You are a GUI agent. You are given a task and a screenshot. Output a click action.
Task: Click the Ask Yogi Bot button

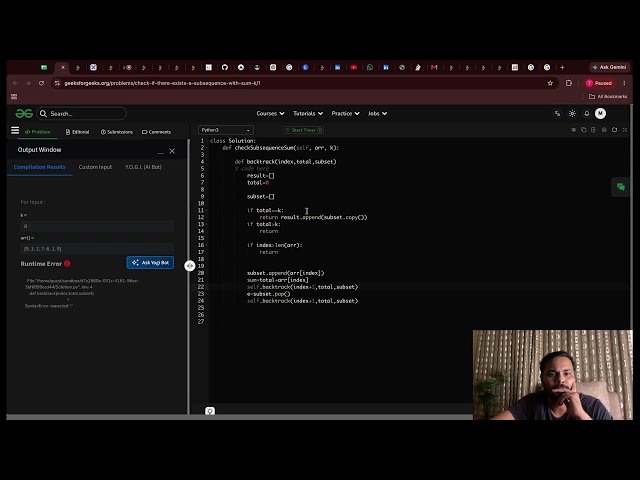pyautogui.click(x=150, y=262)
